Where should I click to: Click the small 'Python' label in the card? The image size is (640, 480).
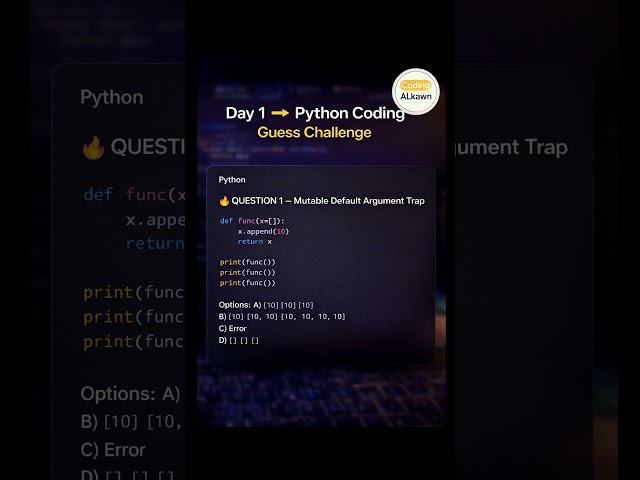click(x=232, y=180)
